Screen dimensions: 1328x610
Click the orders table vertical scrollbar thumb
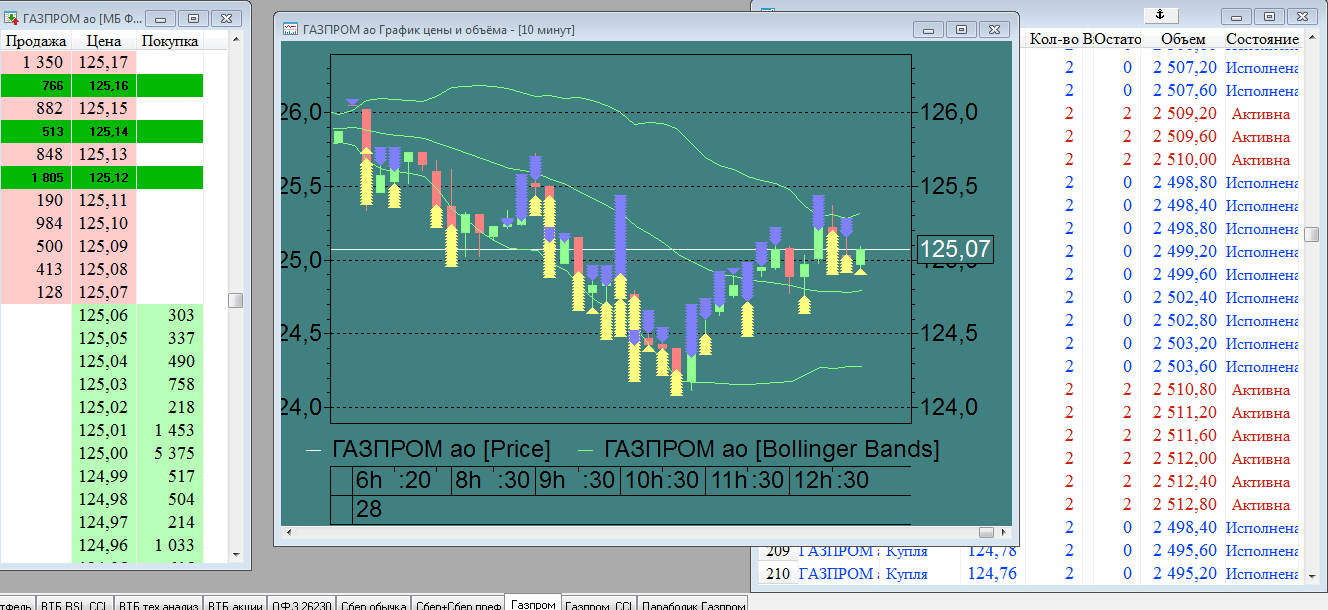point(1311,234)
